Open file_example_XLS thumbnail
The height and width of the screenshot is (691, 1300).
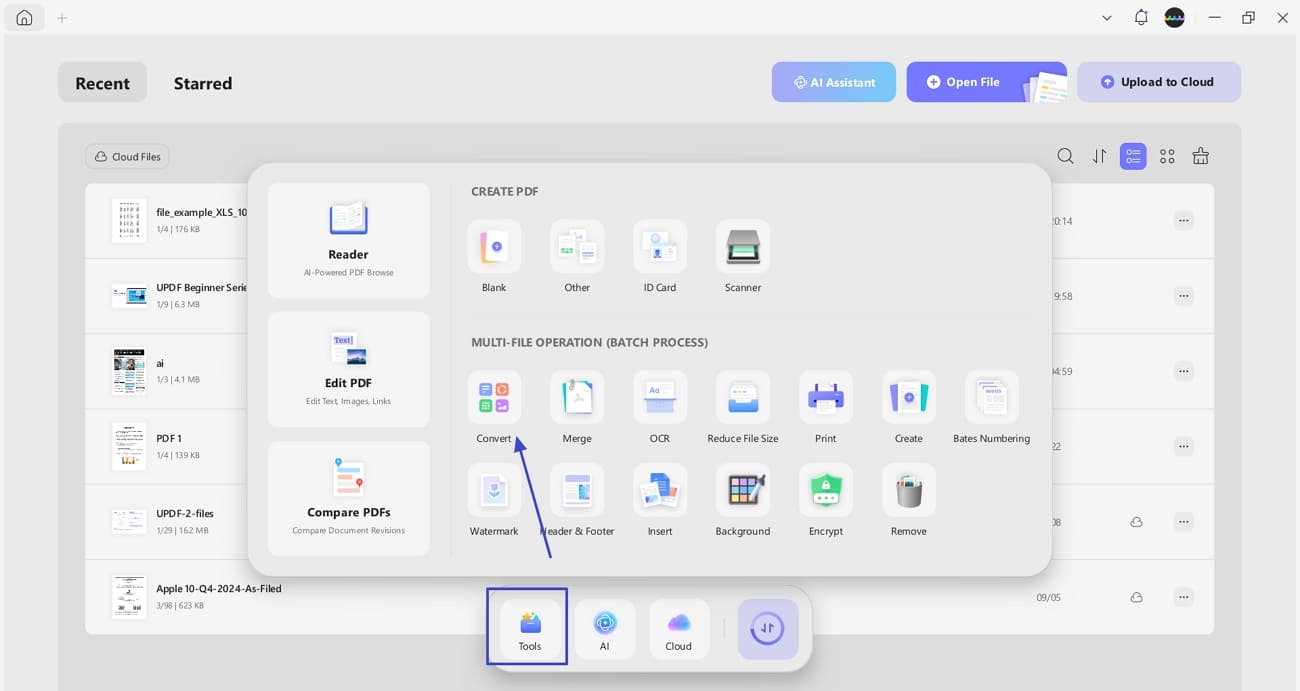pyautogui.click(x=129, y=220)
